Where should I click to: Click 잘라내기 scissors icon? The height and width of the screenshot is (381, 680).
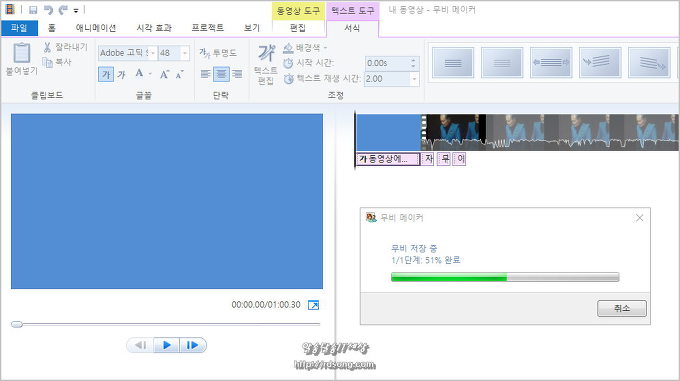[x=47, y=47]
